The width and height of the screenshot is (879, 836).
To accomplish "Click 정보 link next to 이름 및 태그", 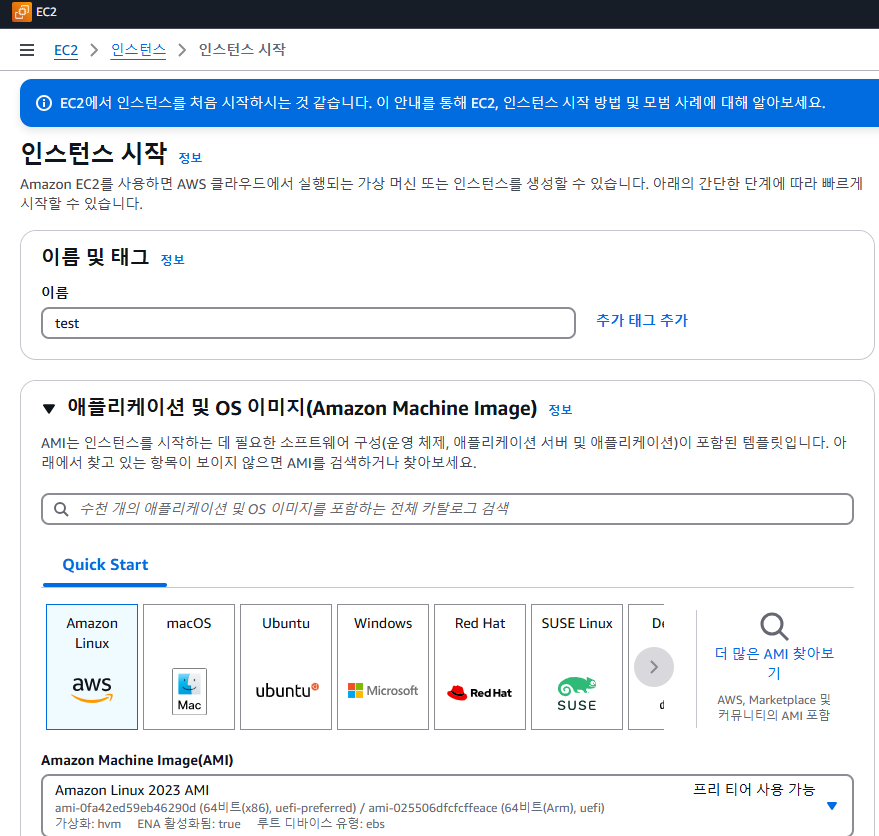I will [173, 260].
